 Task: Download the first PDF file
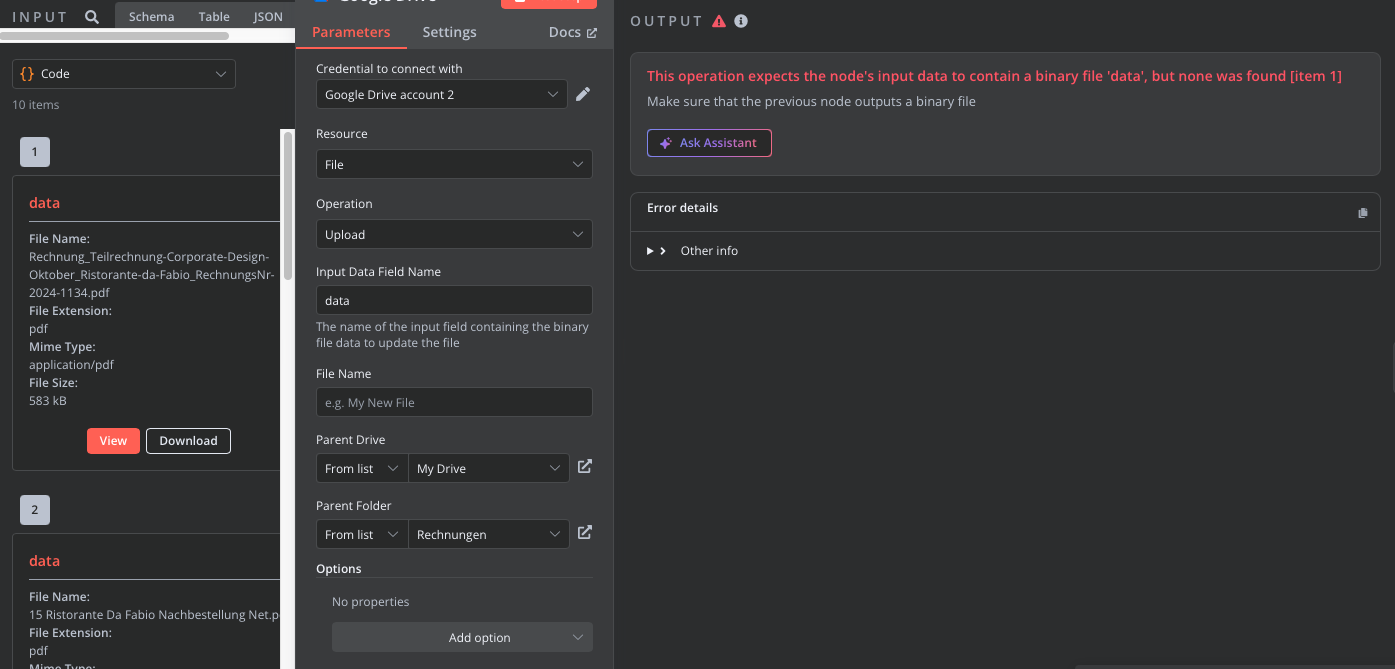[x=188, y=441]
